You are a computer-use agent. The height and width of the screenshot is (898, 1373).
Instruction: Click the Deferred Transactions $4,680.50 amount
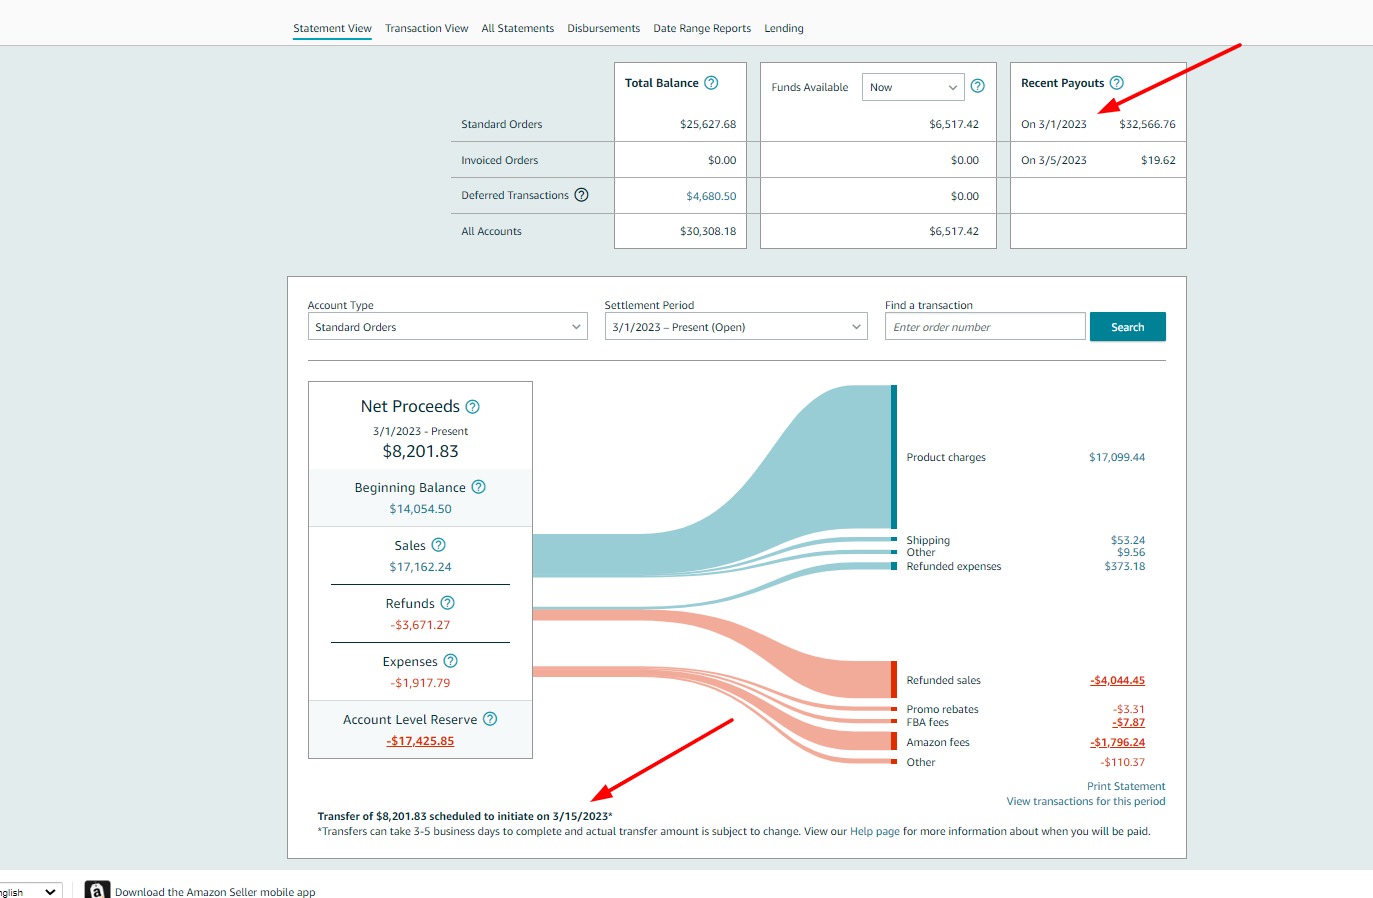[710, 196]
